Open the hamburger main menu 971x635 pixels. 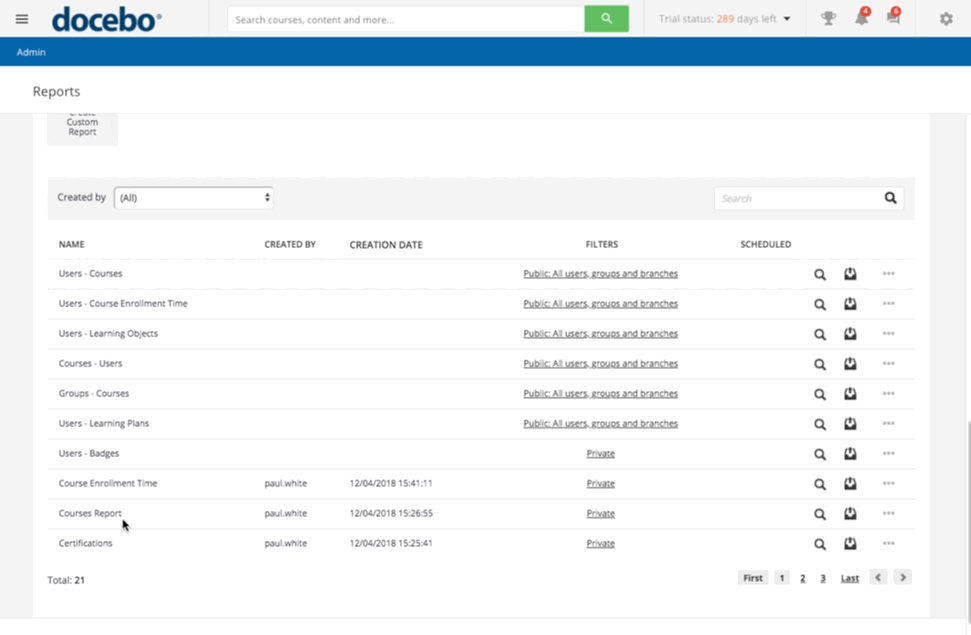coord(22,19)
